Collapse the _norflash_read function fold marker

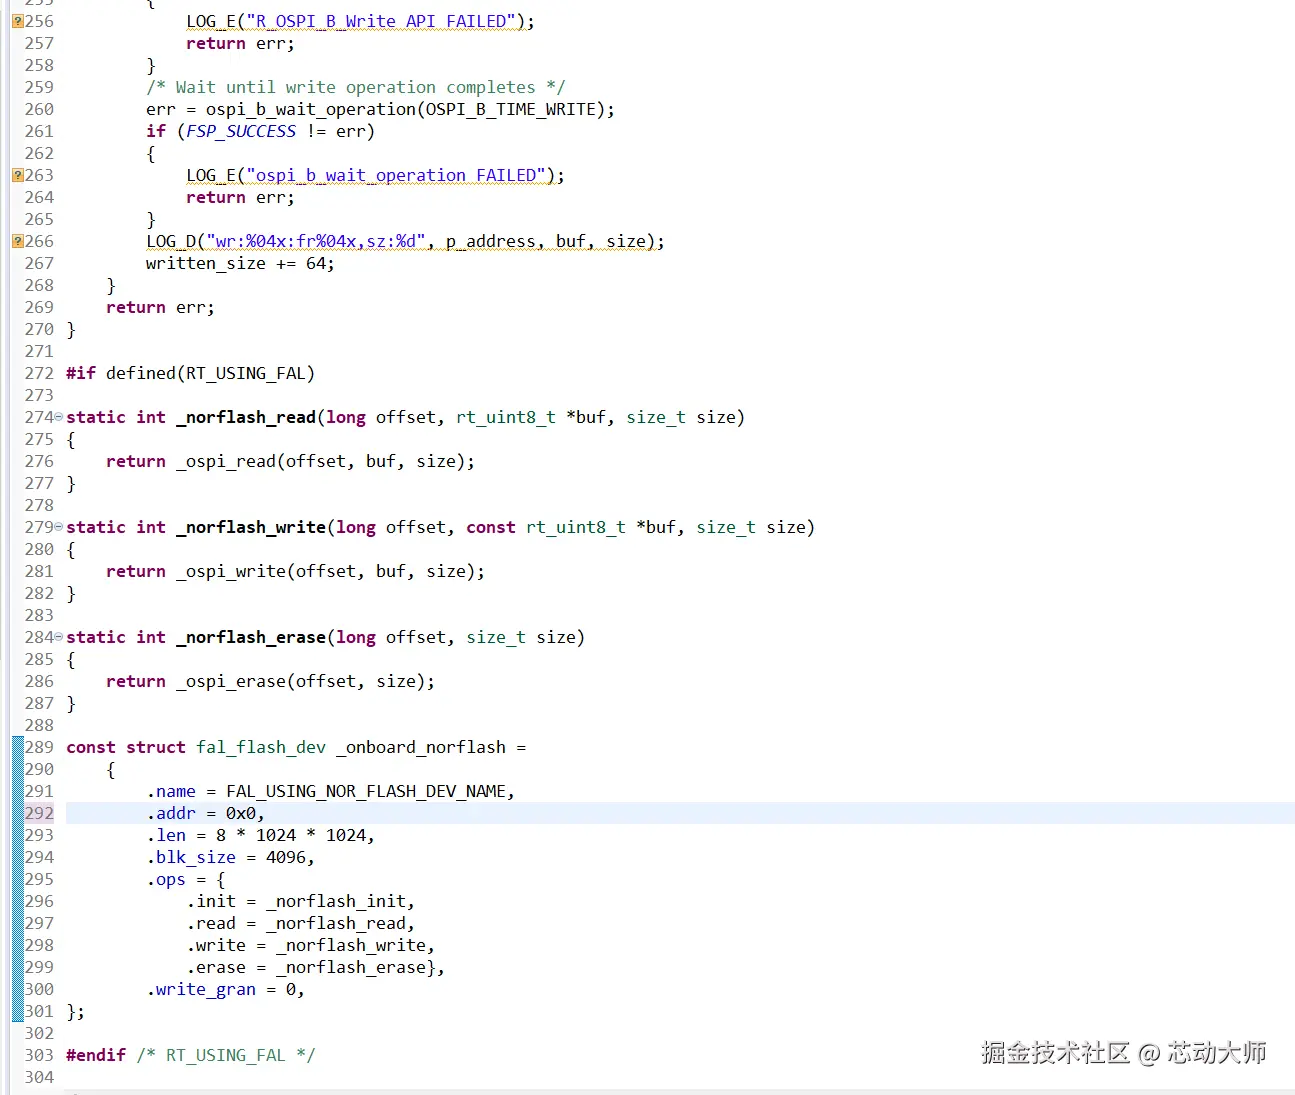point(58,417)
